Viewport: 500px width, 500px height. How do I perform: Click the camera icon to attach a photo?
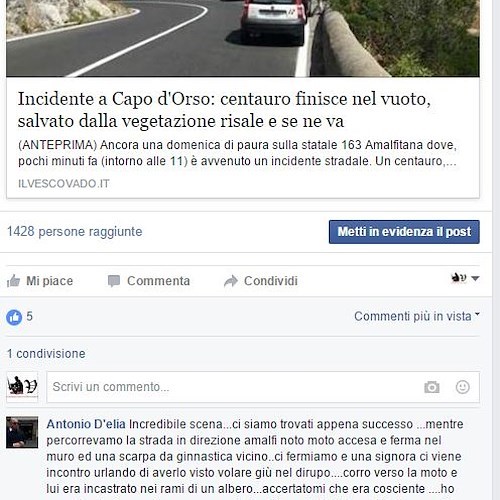point(432,387)
